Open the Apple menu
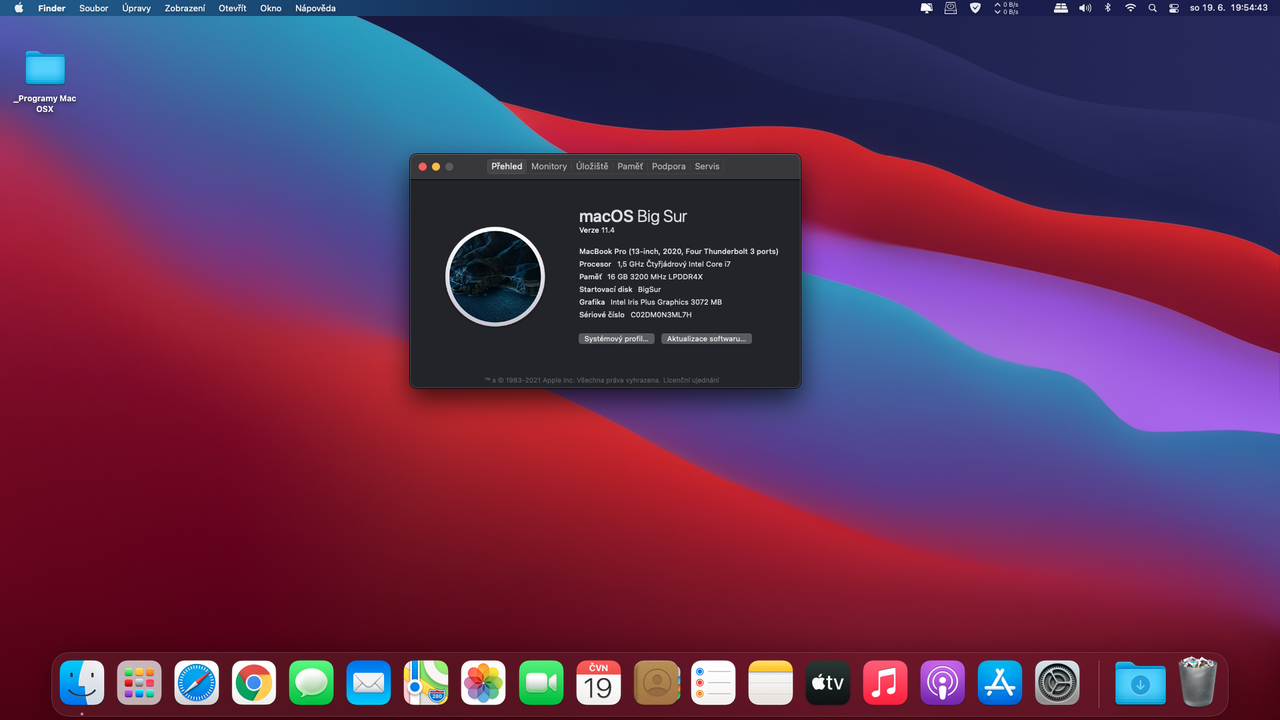Viewport: 1280px width, 720px height. pyautogui.click(x=18, y=8)
